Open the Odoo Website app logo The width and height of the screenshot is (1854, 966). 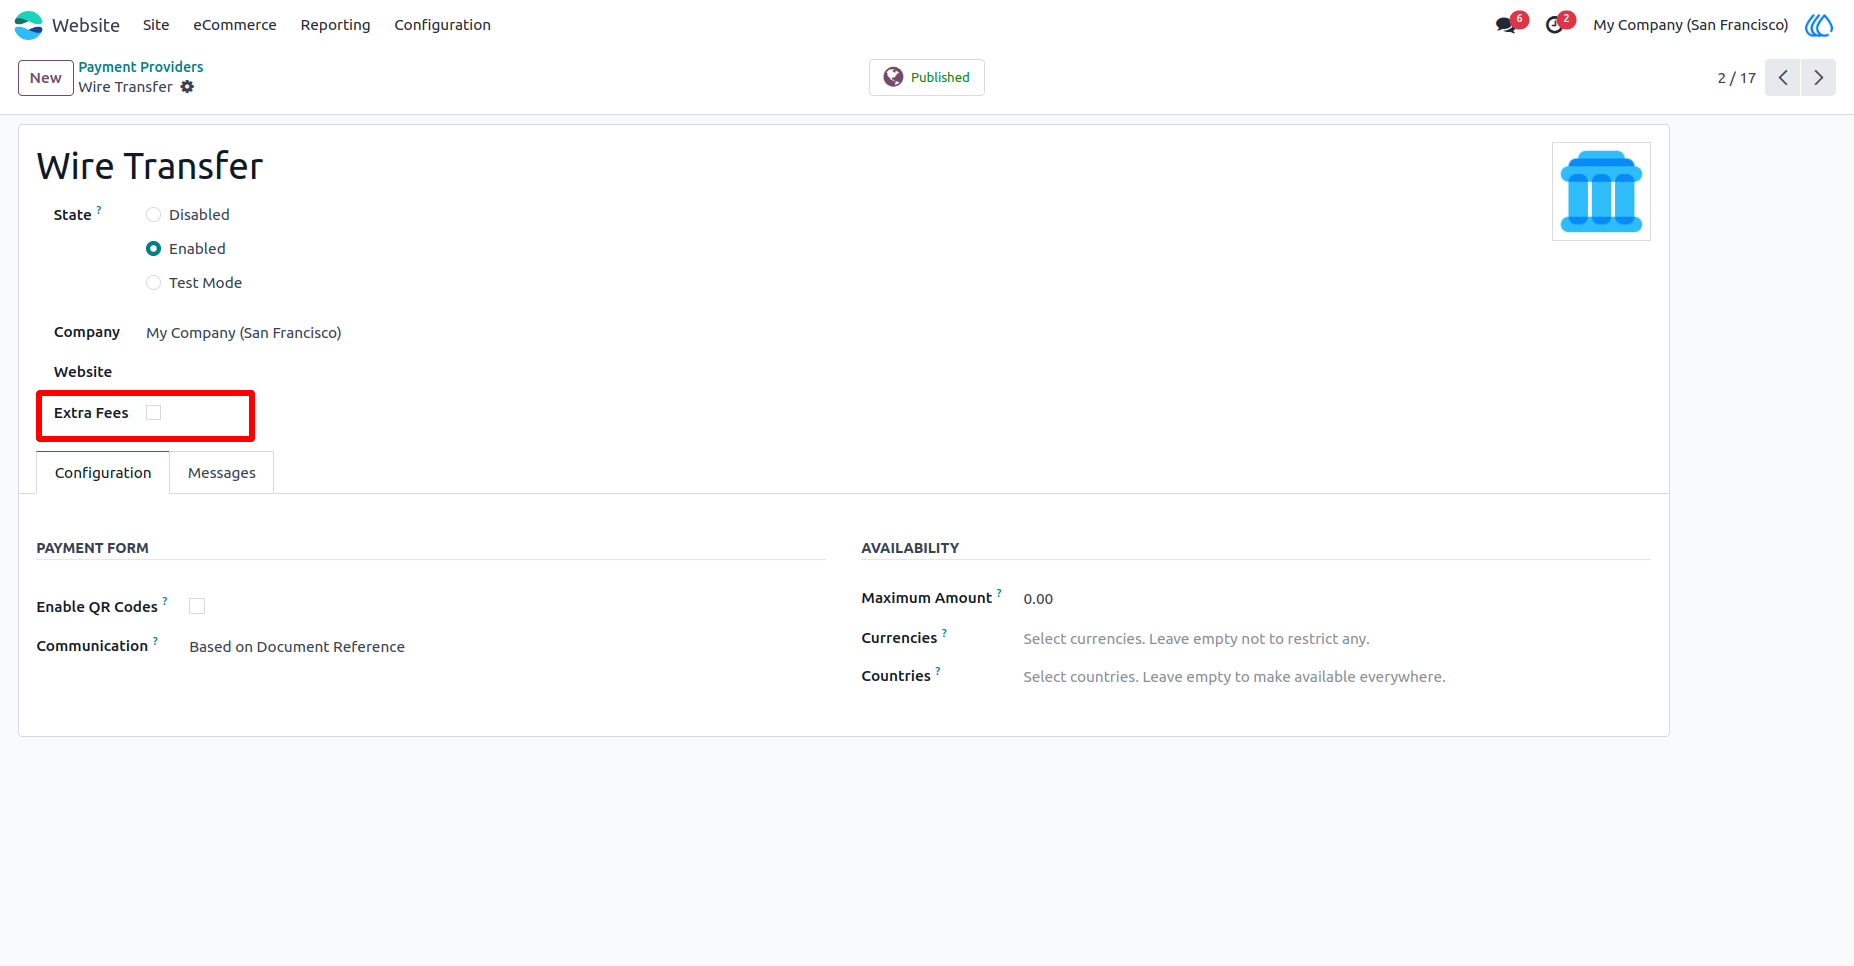coord(29,25)
